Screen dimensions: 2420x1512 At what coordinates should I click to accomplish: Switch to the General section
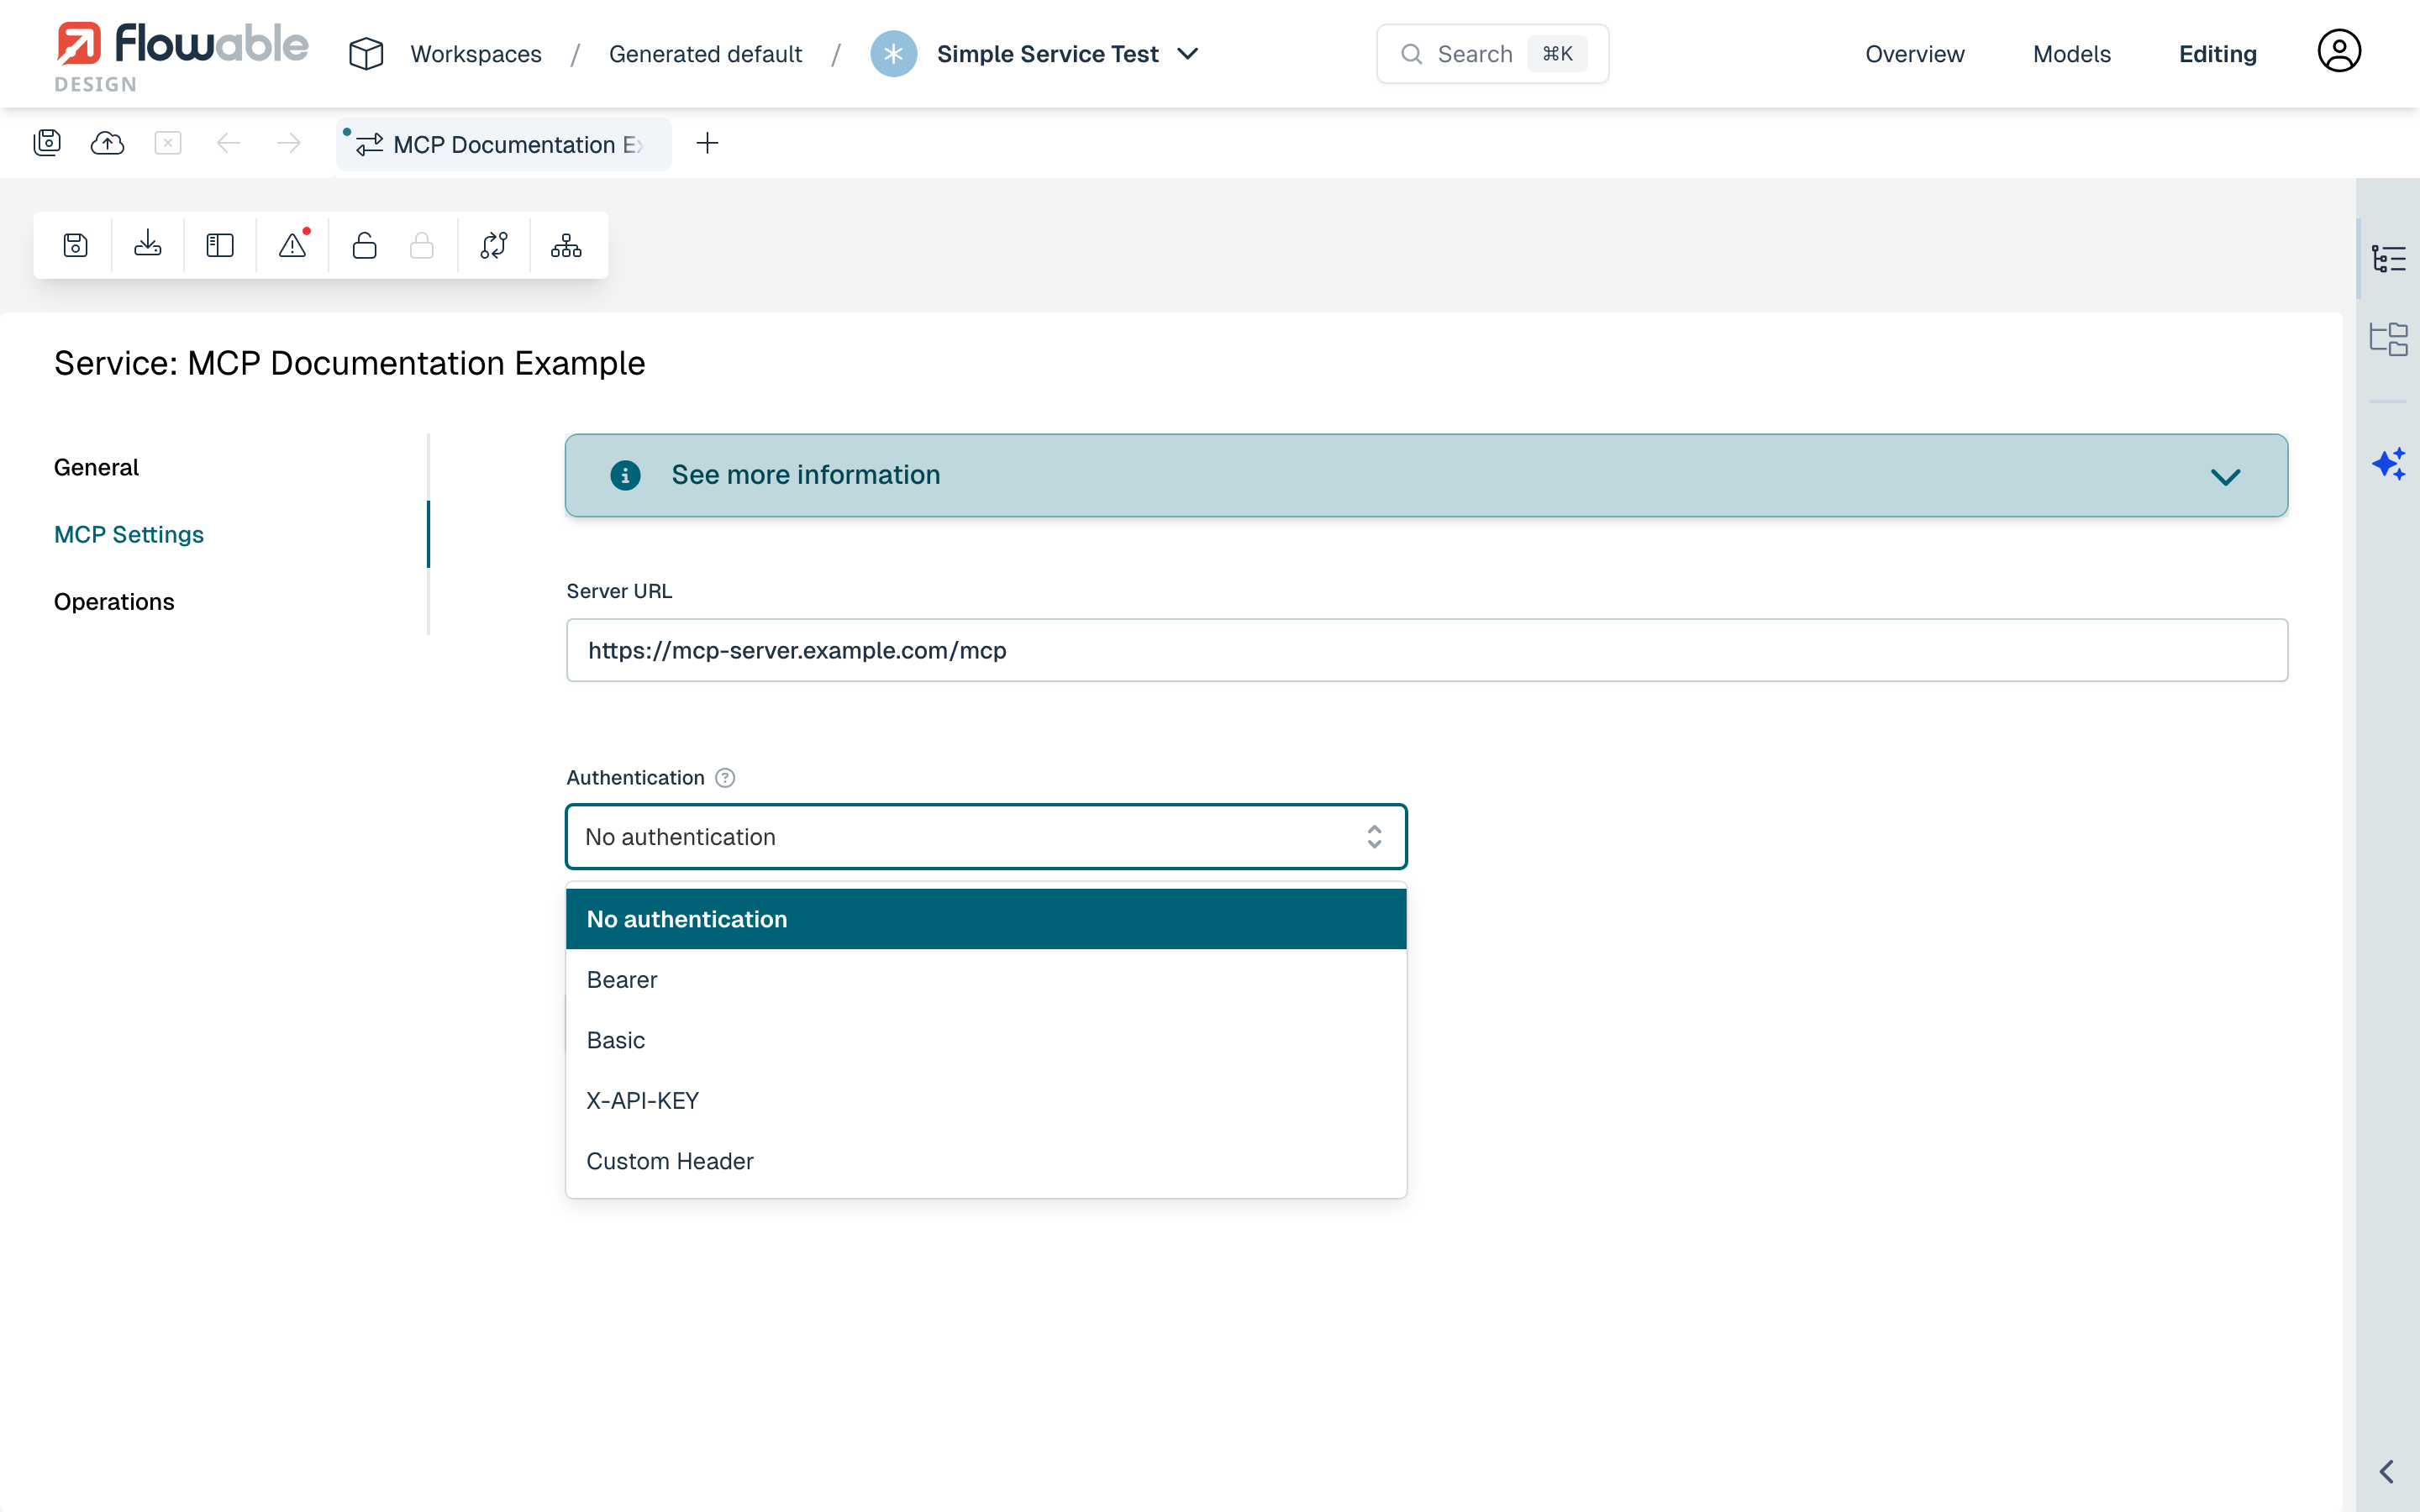coord(96,466)
